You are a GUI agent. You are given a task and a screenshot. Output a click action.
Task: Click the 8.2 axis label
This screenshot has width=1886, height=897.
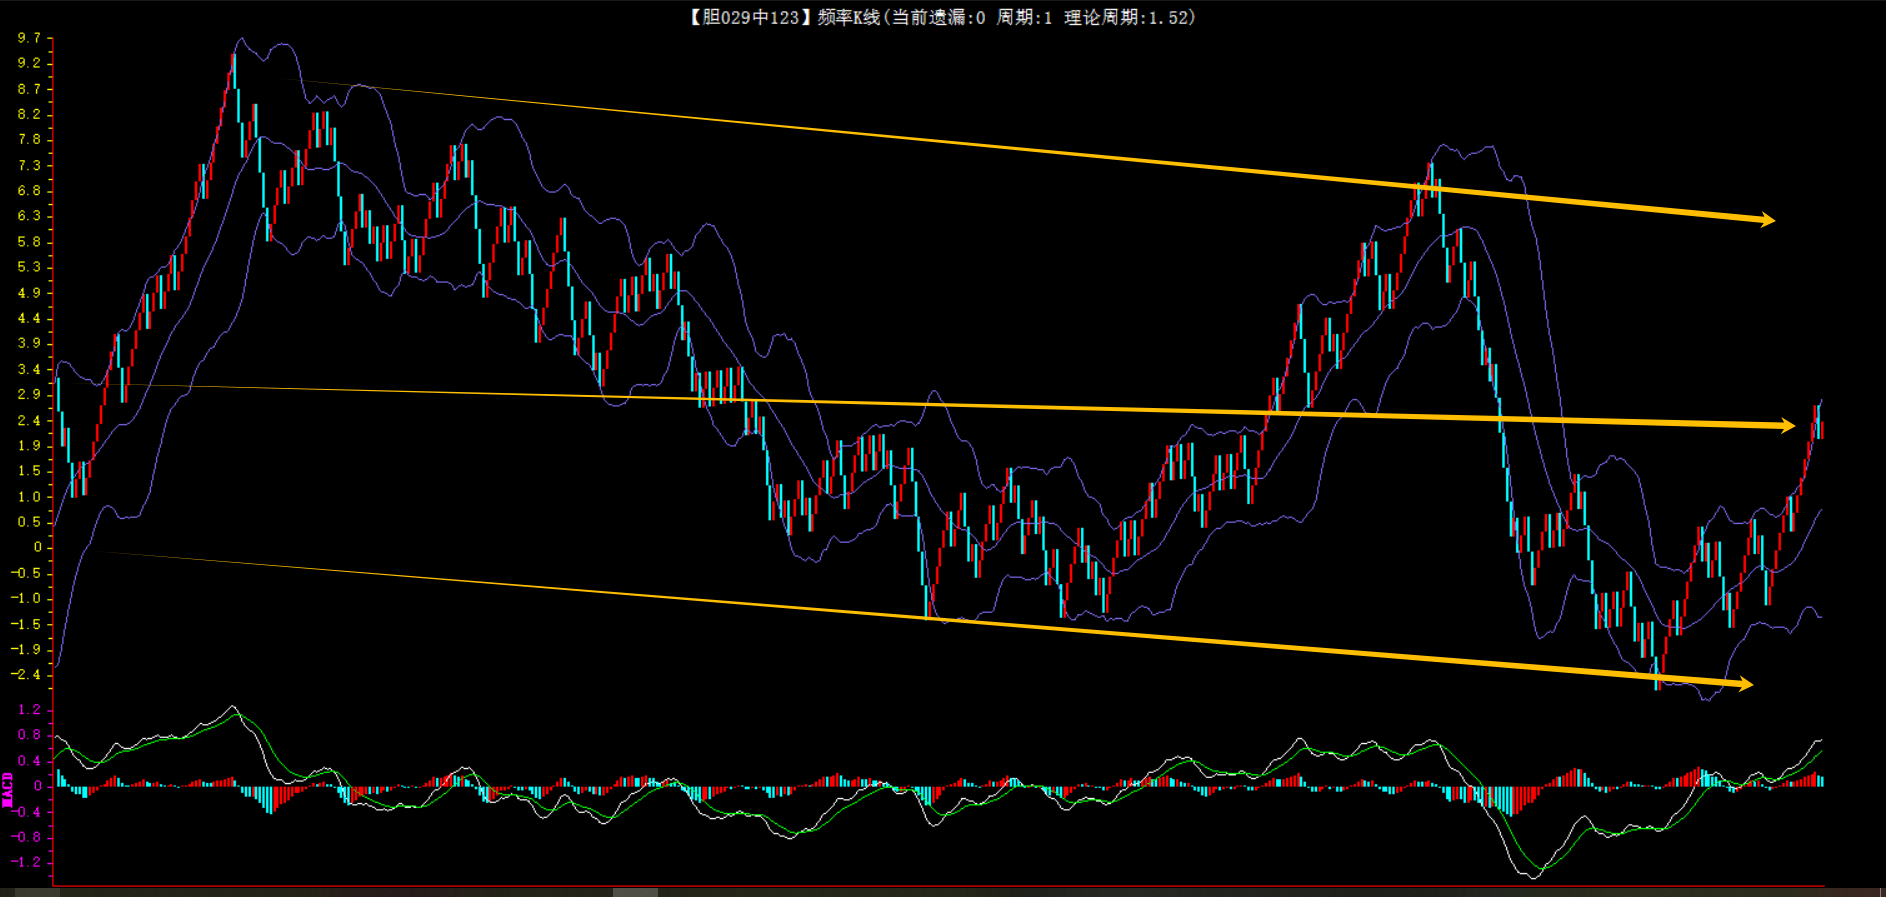click(x=29, y=114)
